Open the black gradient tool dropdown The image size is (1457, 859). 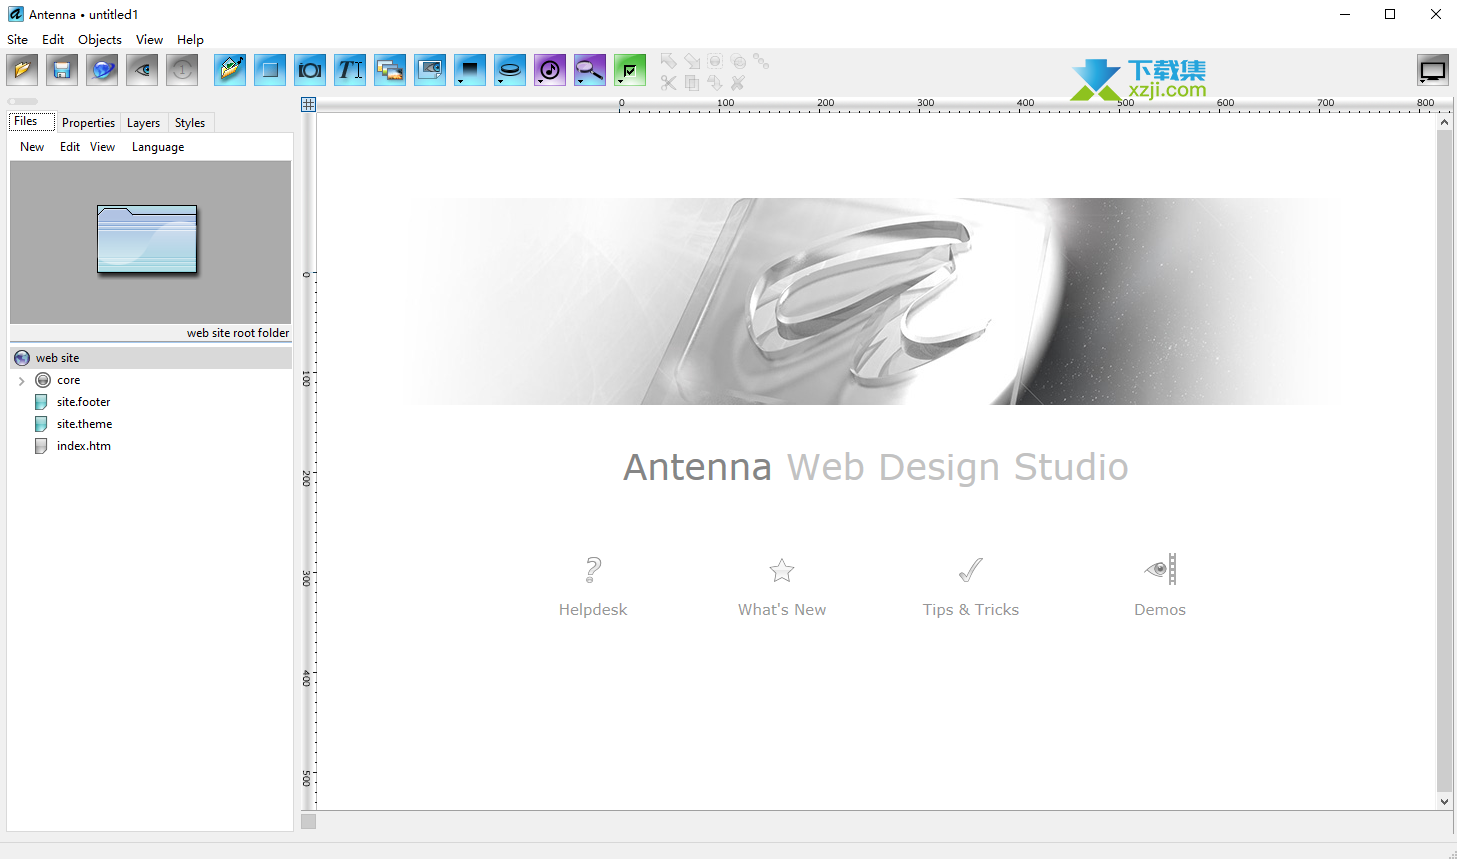pos(470,70)
